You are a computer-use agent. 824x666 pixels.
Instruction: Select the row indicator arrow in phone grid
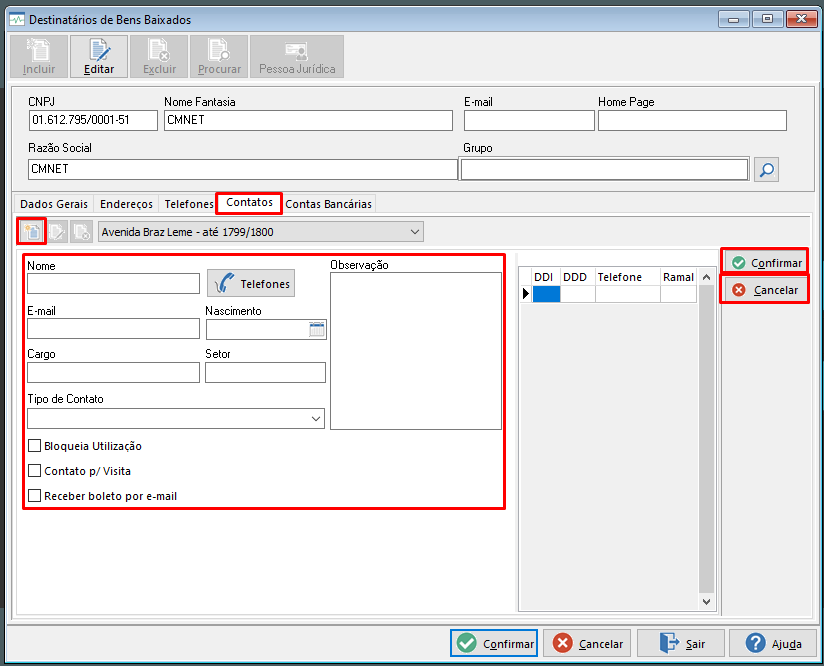pos(526,294)
